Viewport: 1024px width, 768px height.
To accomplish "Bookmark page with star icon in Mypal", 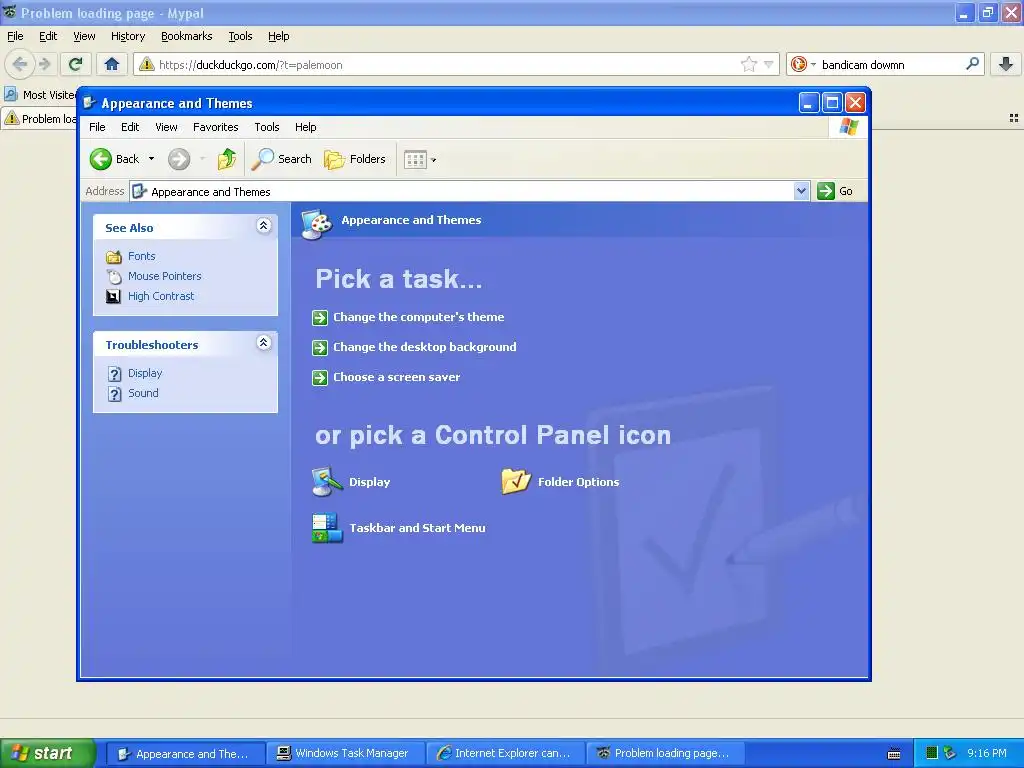I will click(x=748, y=64).
